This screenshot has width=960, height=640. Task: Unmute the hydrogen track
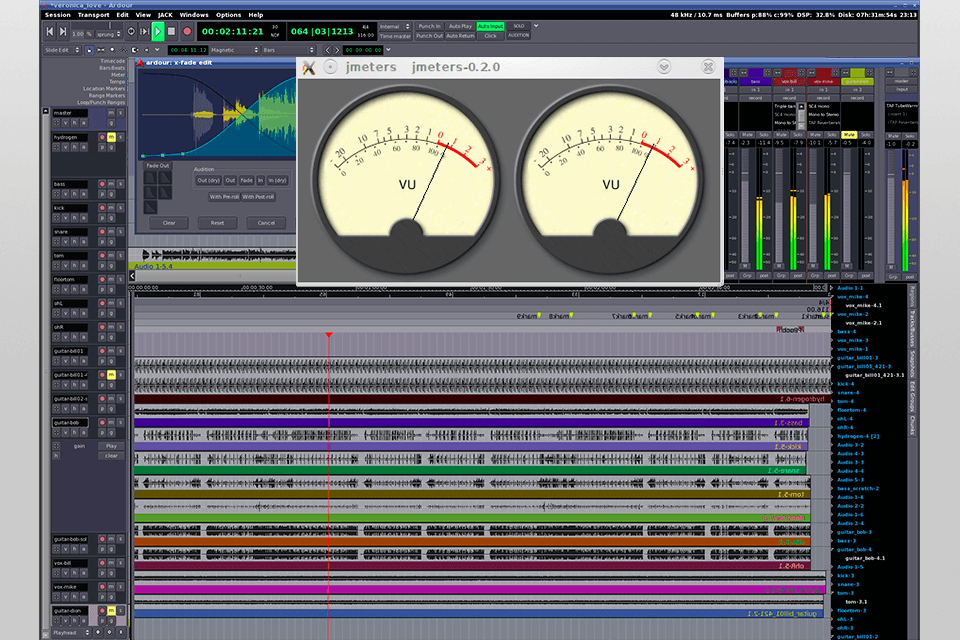(x=111, y=136)
